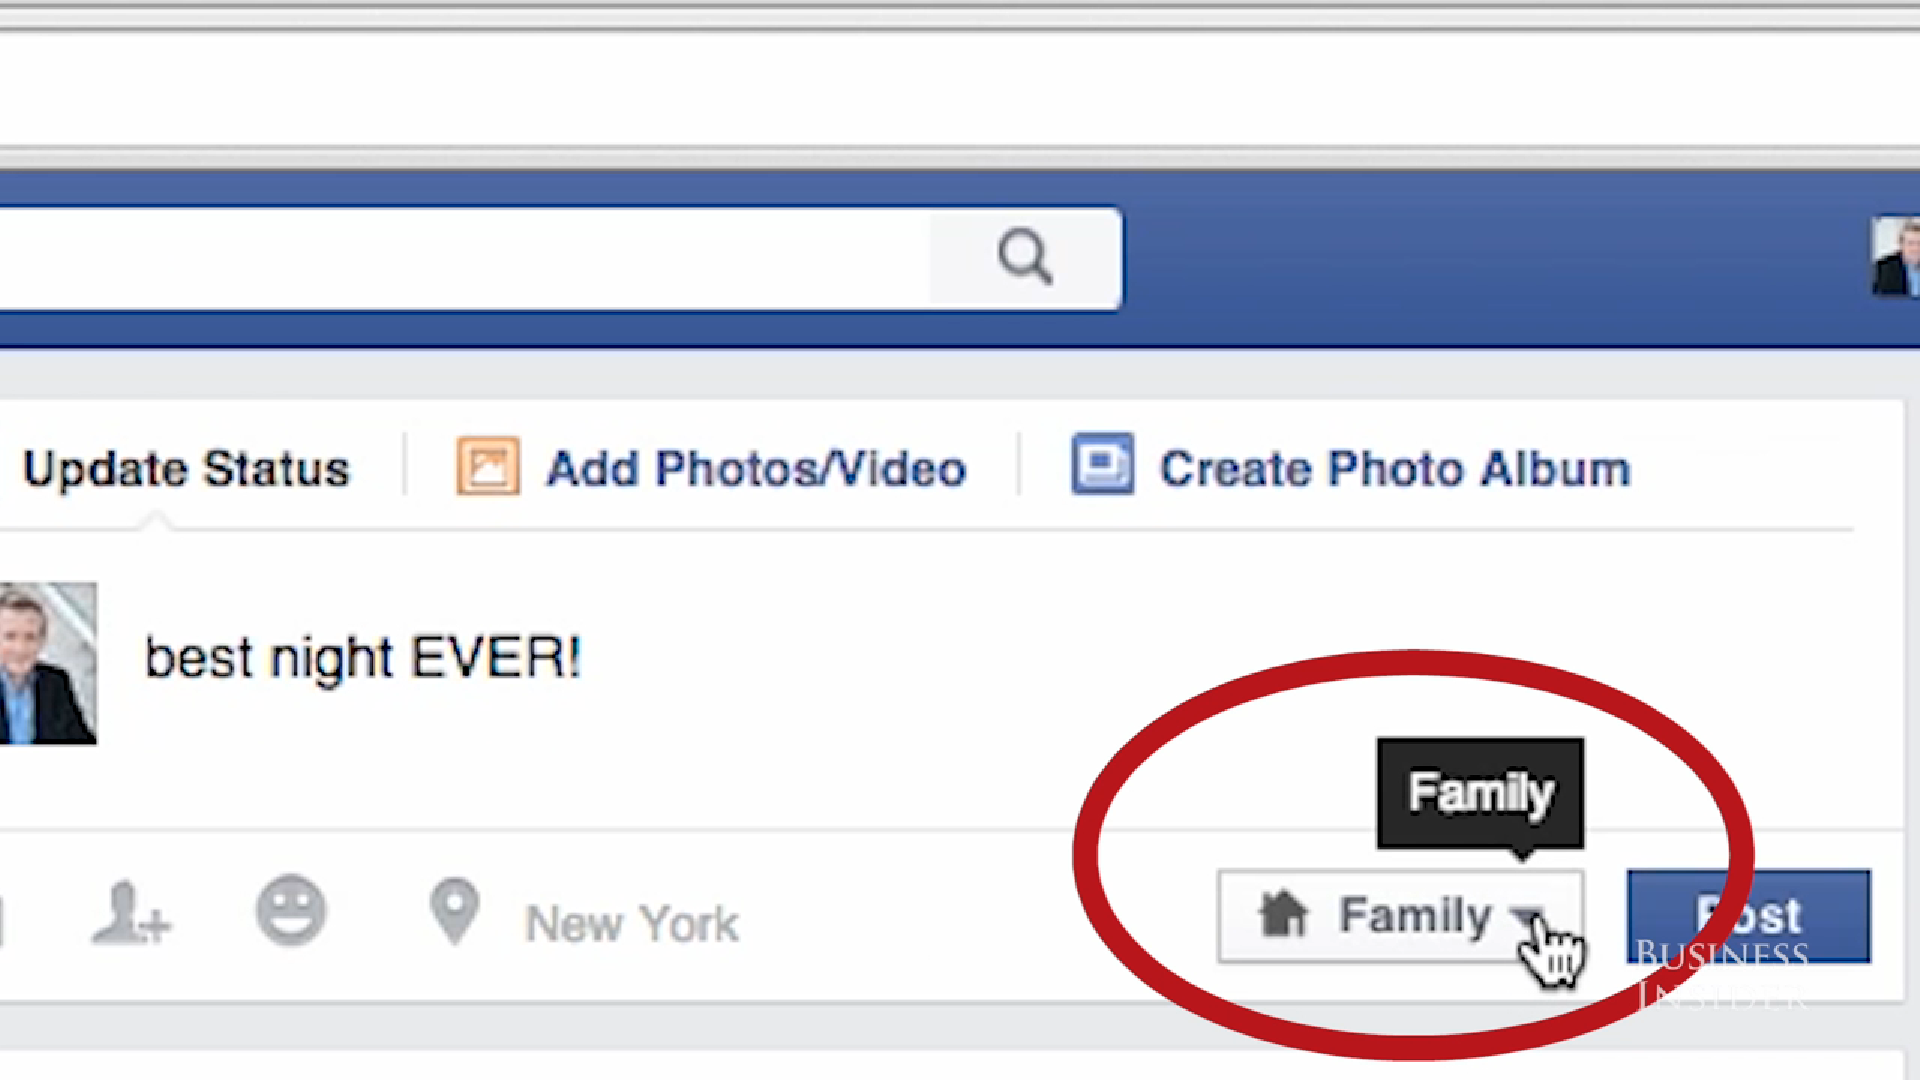The image size is (1920, 1080).
Task: Open profile picture in top bar
Action: tap(1896, 257)
